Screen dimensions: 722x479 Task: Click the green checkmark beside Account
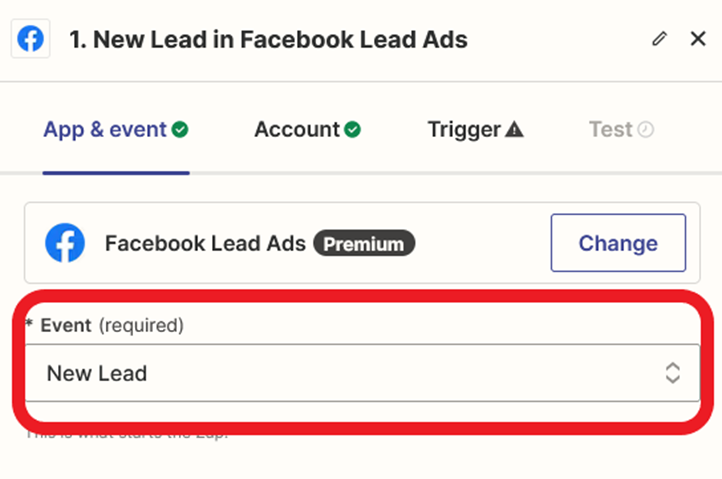tap(352, 130)
